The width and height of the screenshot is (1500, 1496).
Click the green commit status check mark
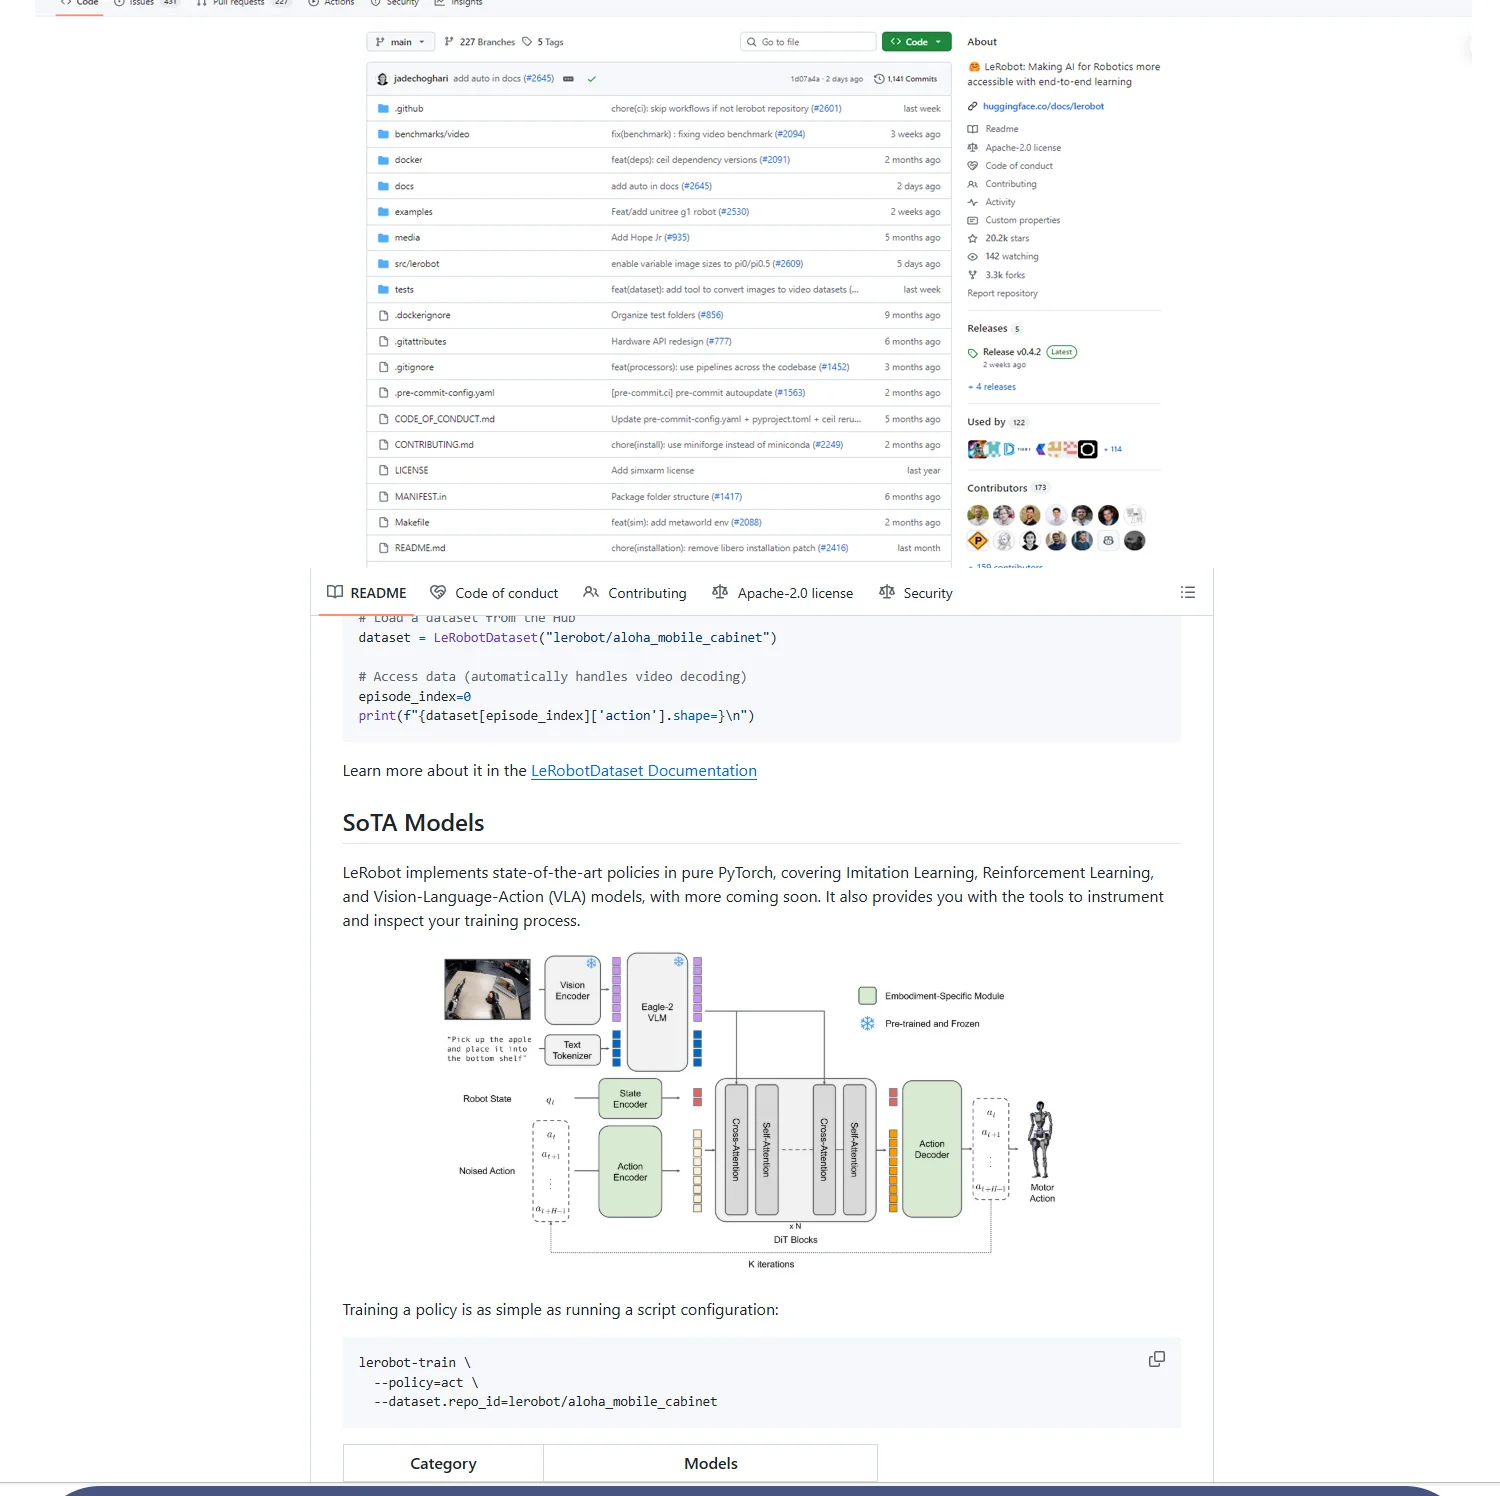pyautogui.click(x=592, y=79)
